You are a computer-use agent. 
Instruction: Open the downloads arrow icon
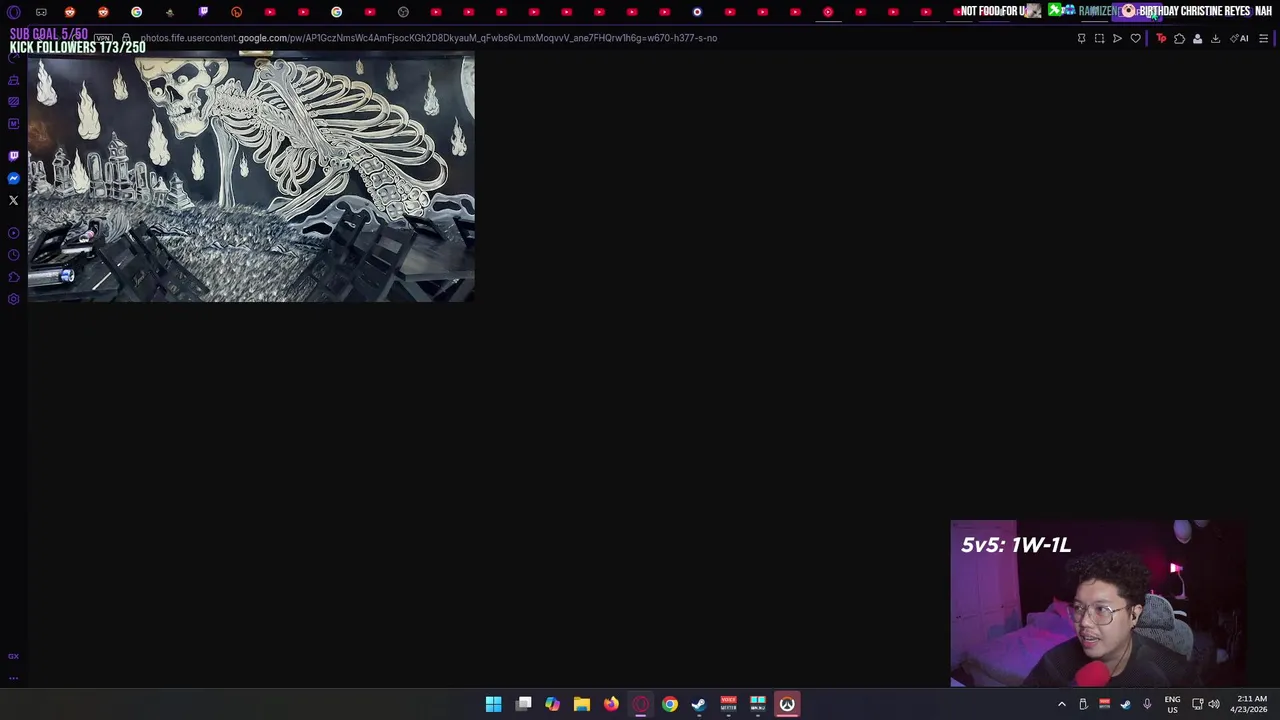coord(1215,38)
